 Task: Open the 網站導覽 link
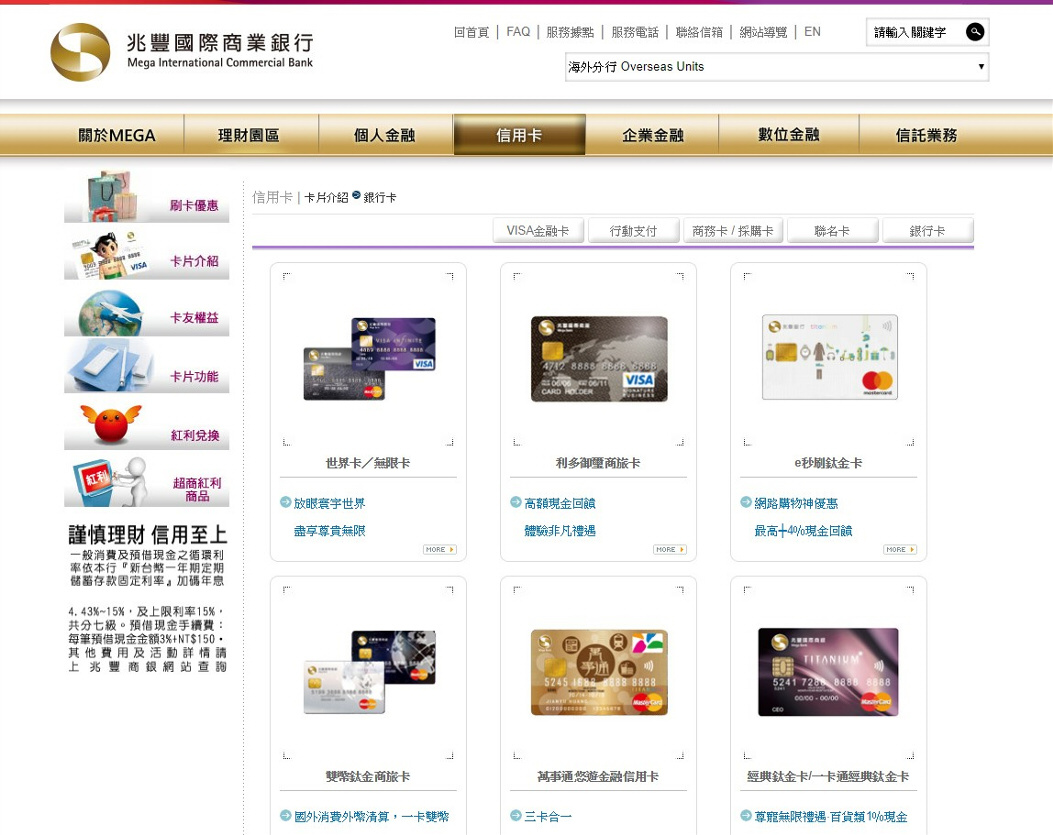click(x=763, y=32)
